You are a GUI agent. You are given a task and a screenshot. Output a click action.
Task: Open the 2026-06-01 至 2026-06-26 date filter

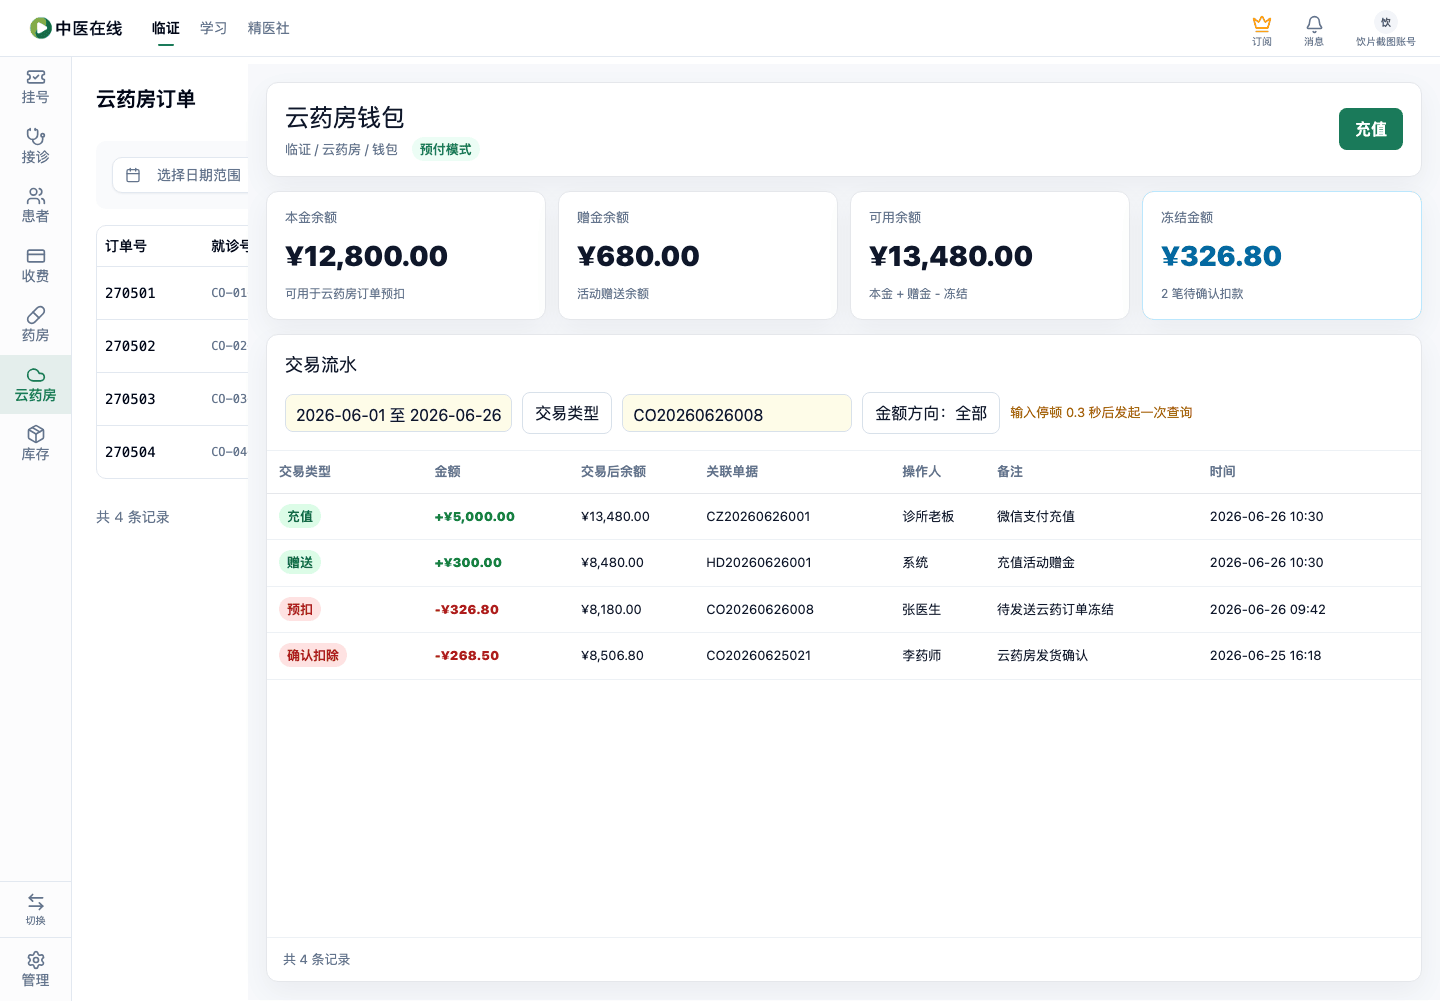(x=398, y=413)
